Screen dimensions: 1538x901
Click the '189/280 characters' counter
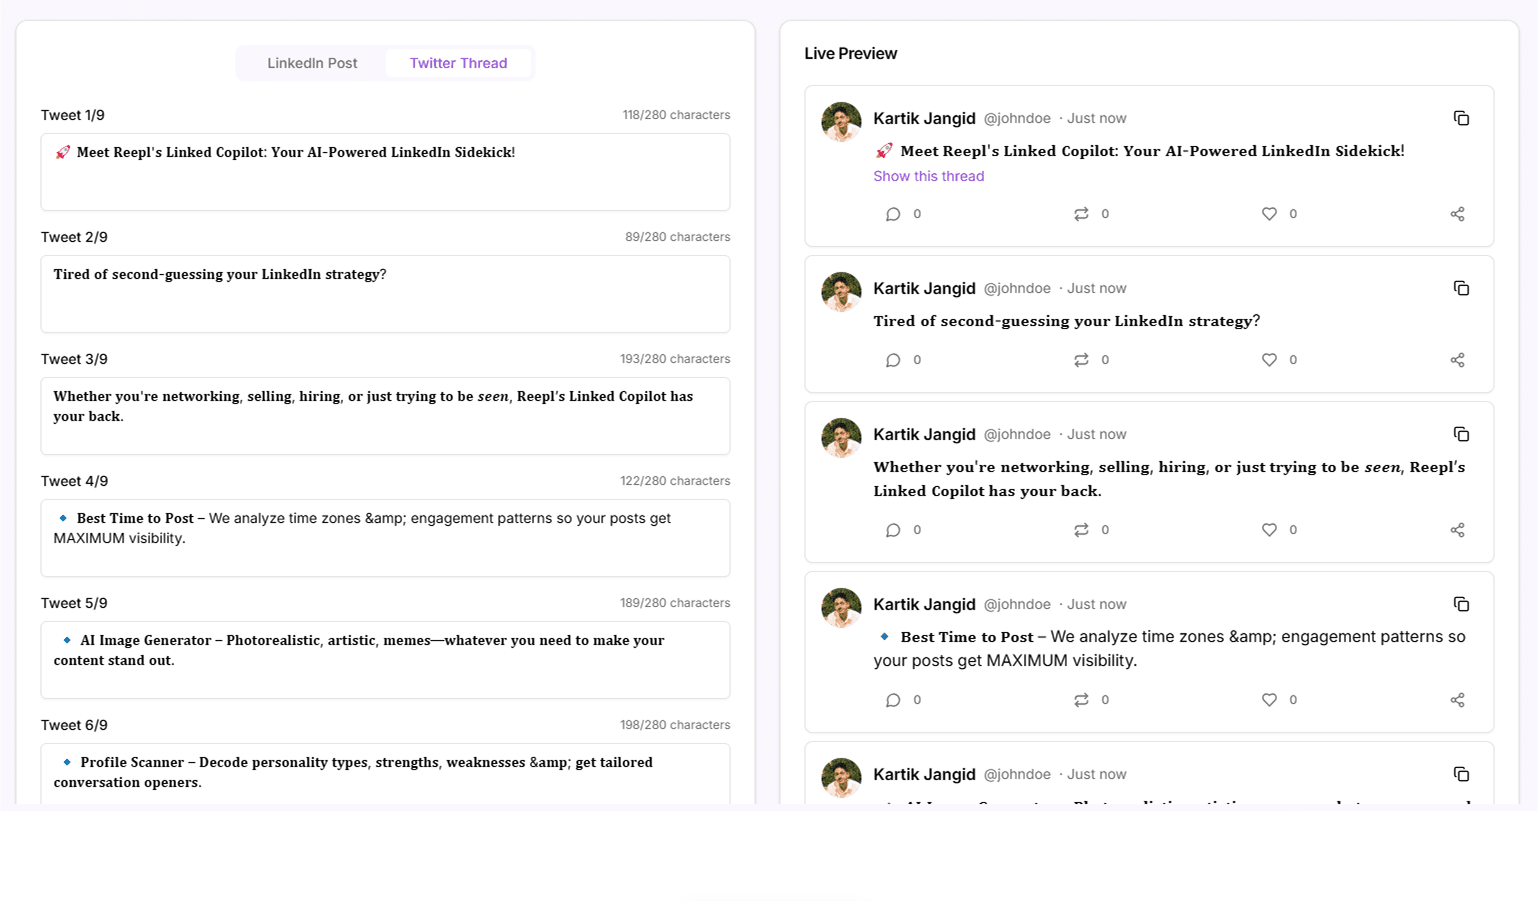coord(675,603)
